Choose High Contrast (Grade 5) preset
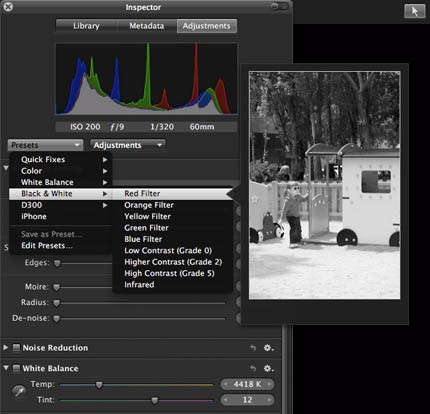 click(x=172, y=273)
